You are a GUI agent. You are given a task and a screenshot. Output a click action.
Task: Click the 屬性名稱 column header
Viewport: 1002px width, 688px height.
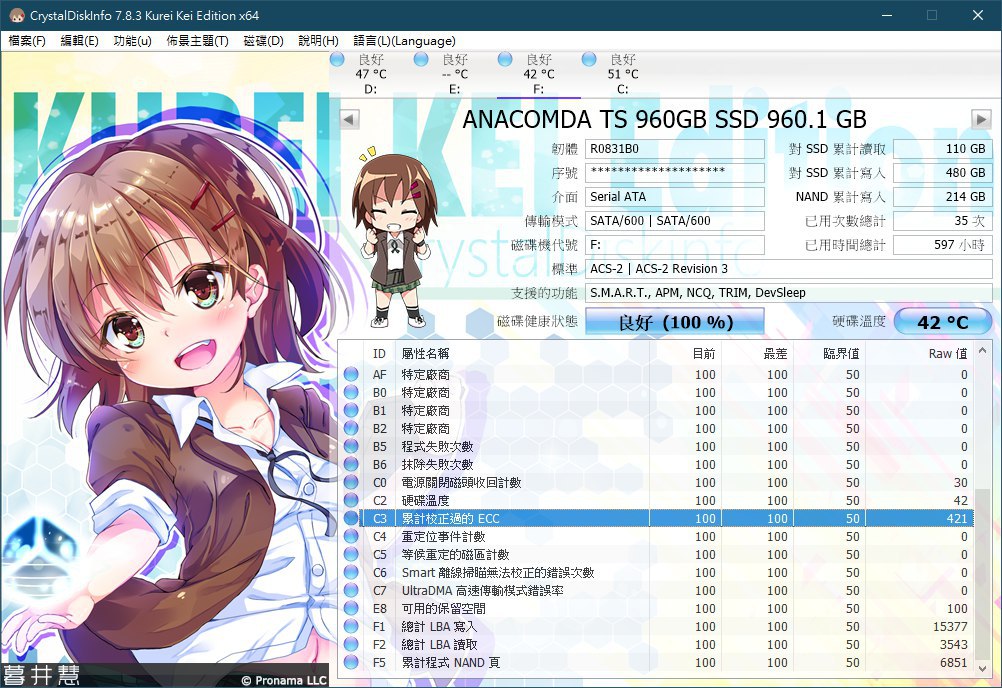pyautogui.click(x=523, y=354)
